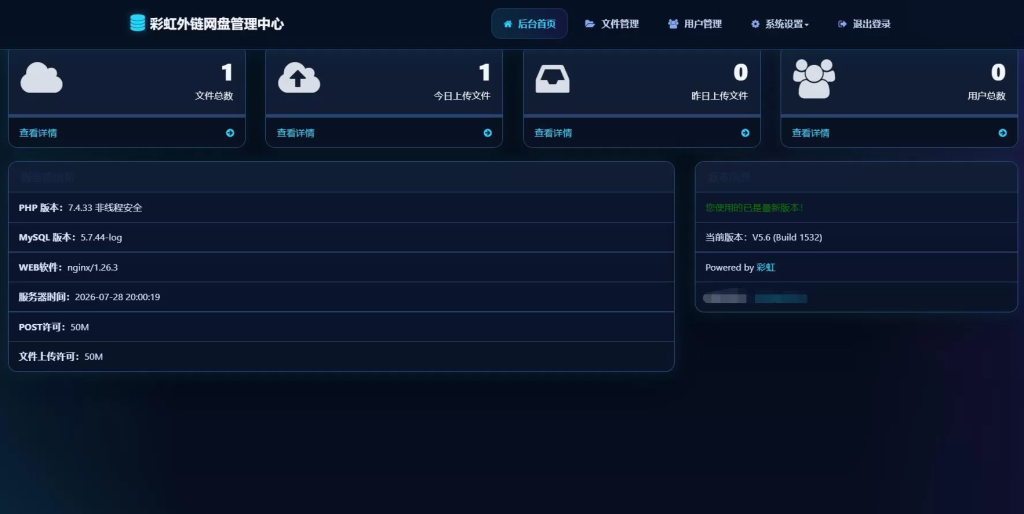The width and height of the screenshot is (1024, 514).
Task: Open 用户管理 in the navigation bar
Action: [695, 24]
